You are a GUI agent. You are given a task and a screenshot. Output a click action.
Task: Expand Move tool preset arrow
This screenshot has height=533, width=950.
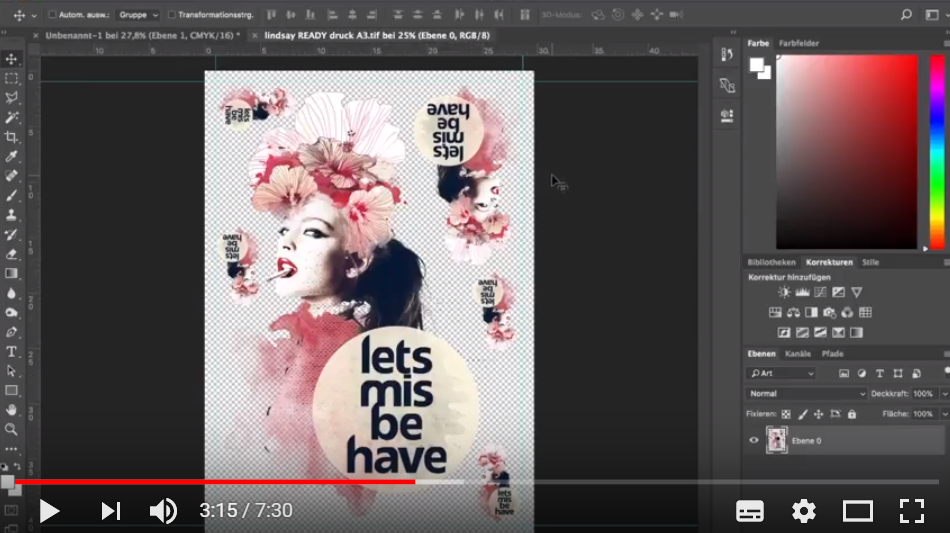coord(34,15)
